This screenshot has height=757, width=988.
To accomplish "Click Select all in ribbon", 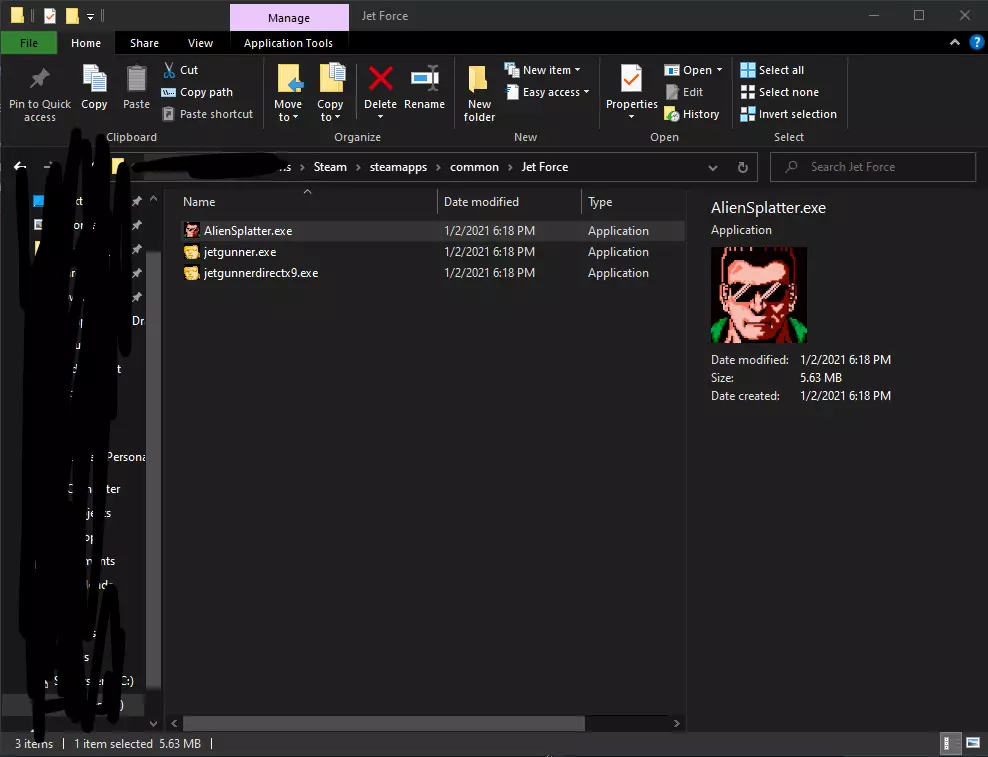I will tap(772, 70).
